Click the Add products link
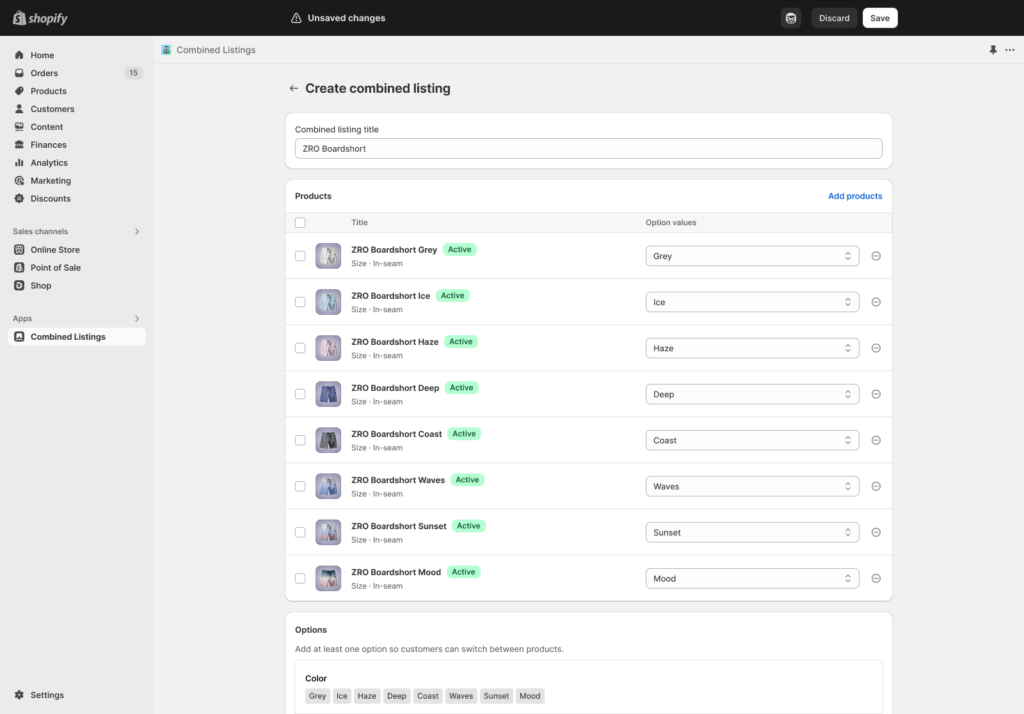This screenshot has width=1024, height=714. click(x=855, y=196)
